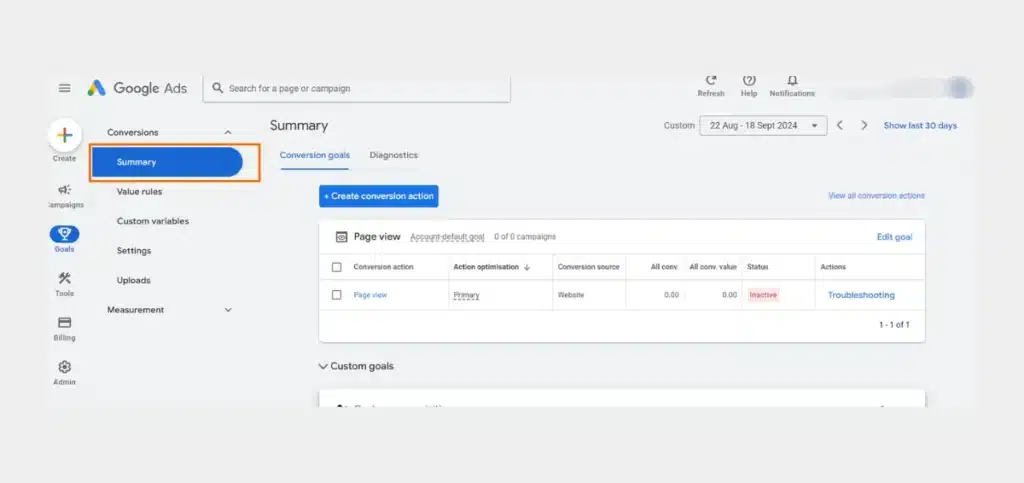Open Billing from the sidebar
This screenshot has width=1024, height=483.
point(65,328)
